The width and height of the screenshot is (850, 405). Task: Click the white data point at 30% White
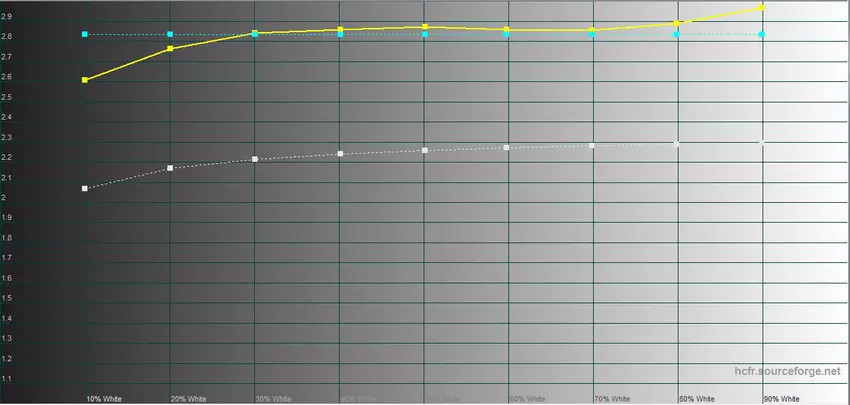click(255, 159)
